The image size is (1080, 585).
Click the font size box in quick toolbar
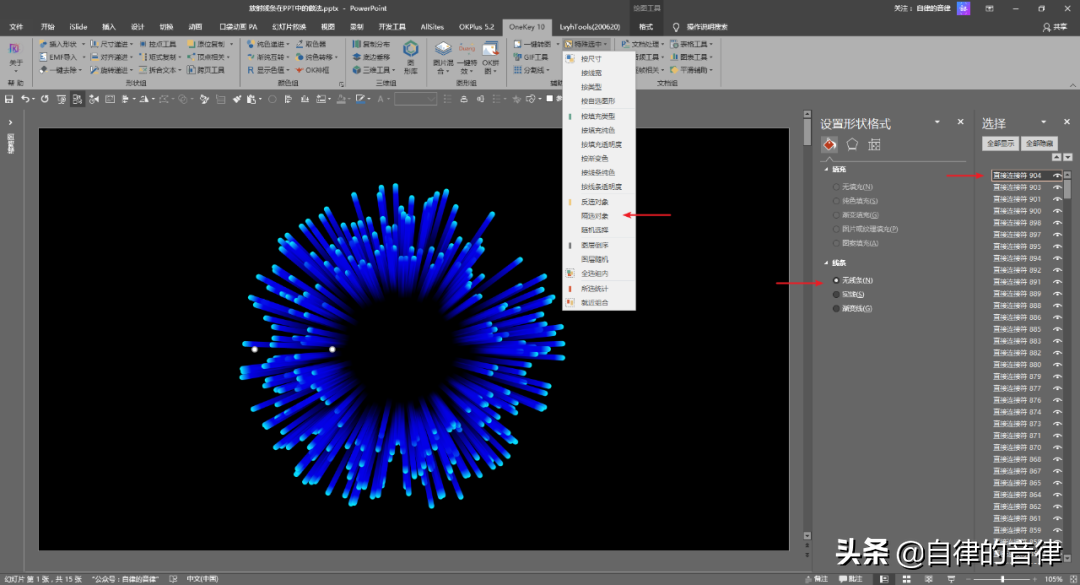tap(415, 99)
